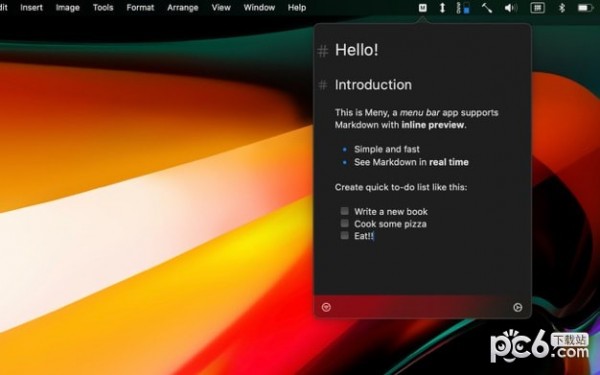The width and height of the screenshot is (600, 375).
Task: Place cursor in 'Eat!!' text
Action: click(x=364, y=236)
